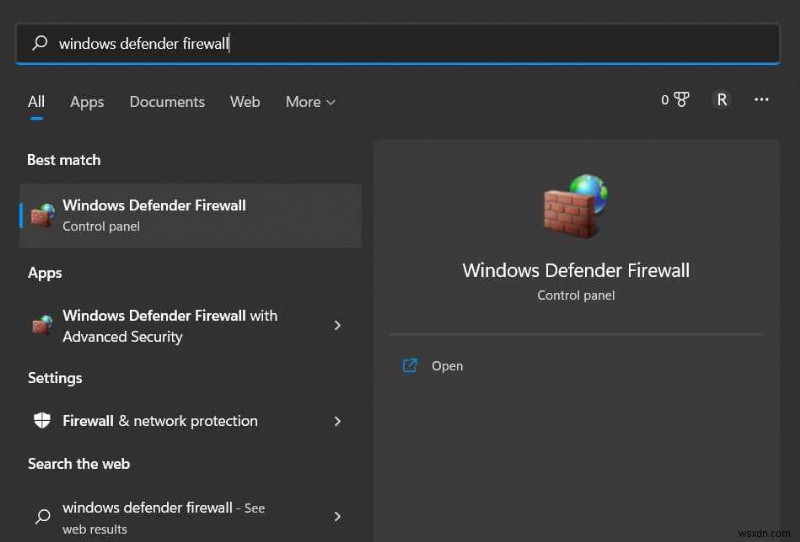Click the Apps section heading

[x=45, y=273]
